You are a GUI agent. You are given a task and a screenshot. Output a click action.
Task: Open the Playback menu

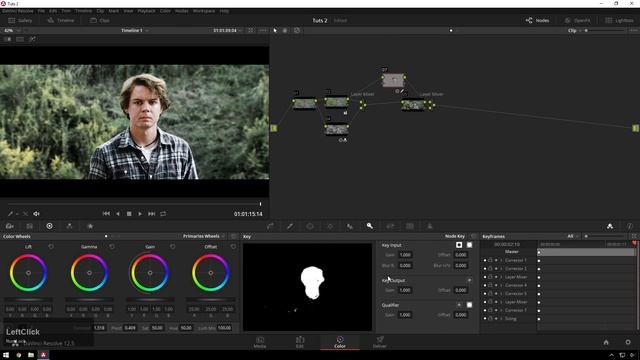(x=147, y=11)
